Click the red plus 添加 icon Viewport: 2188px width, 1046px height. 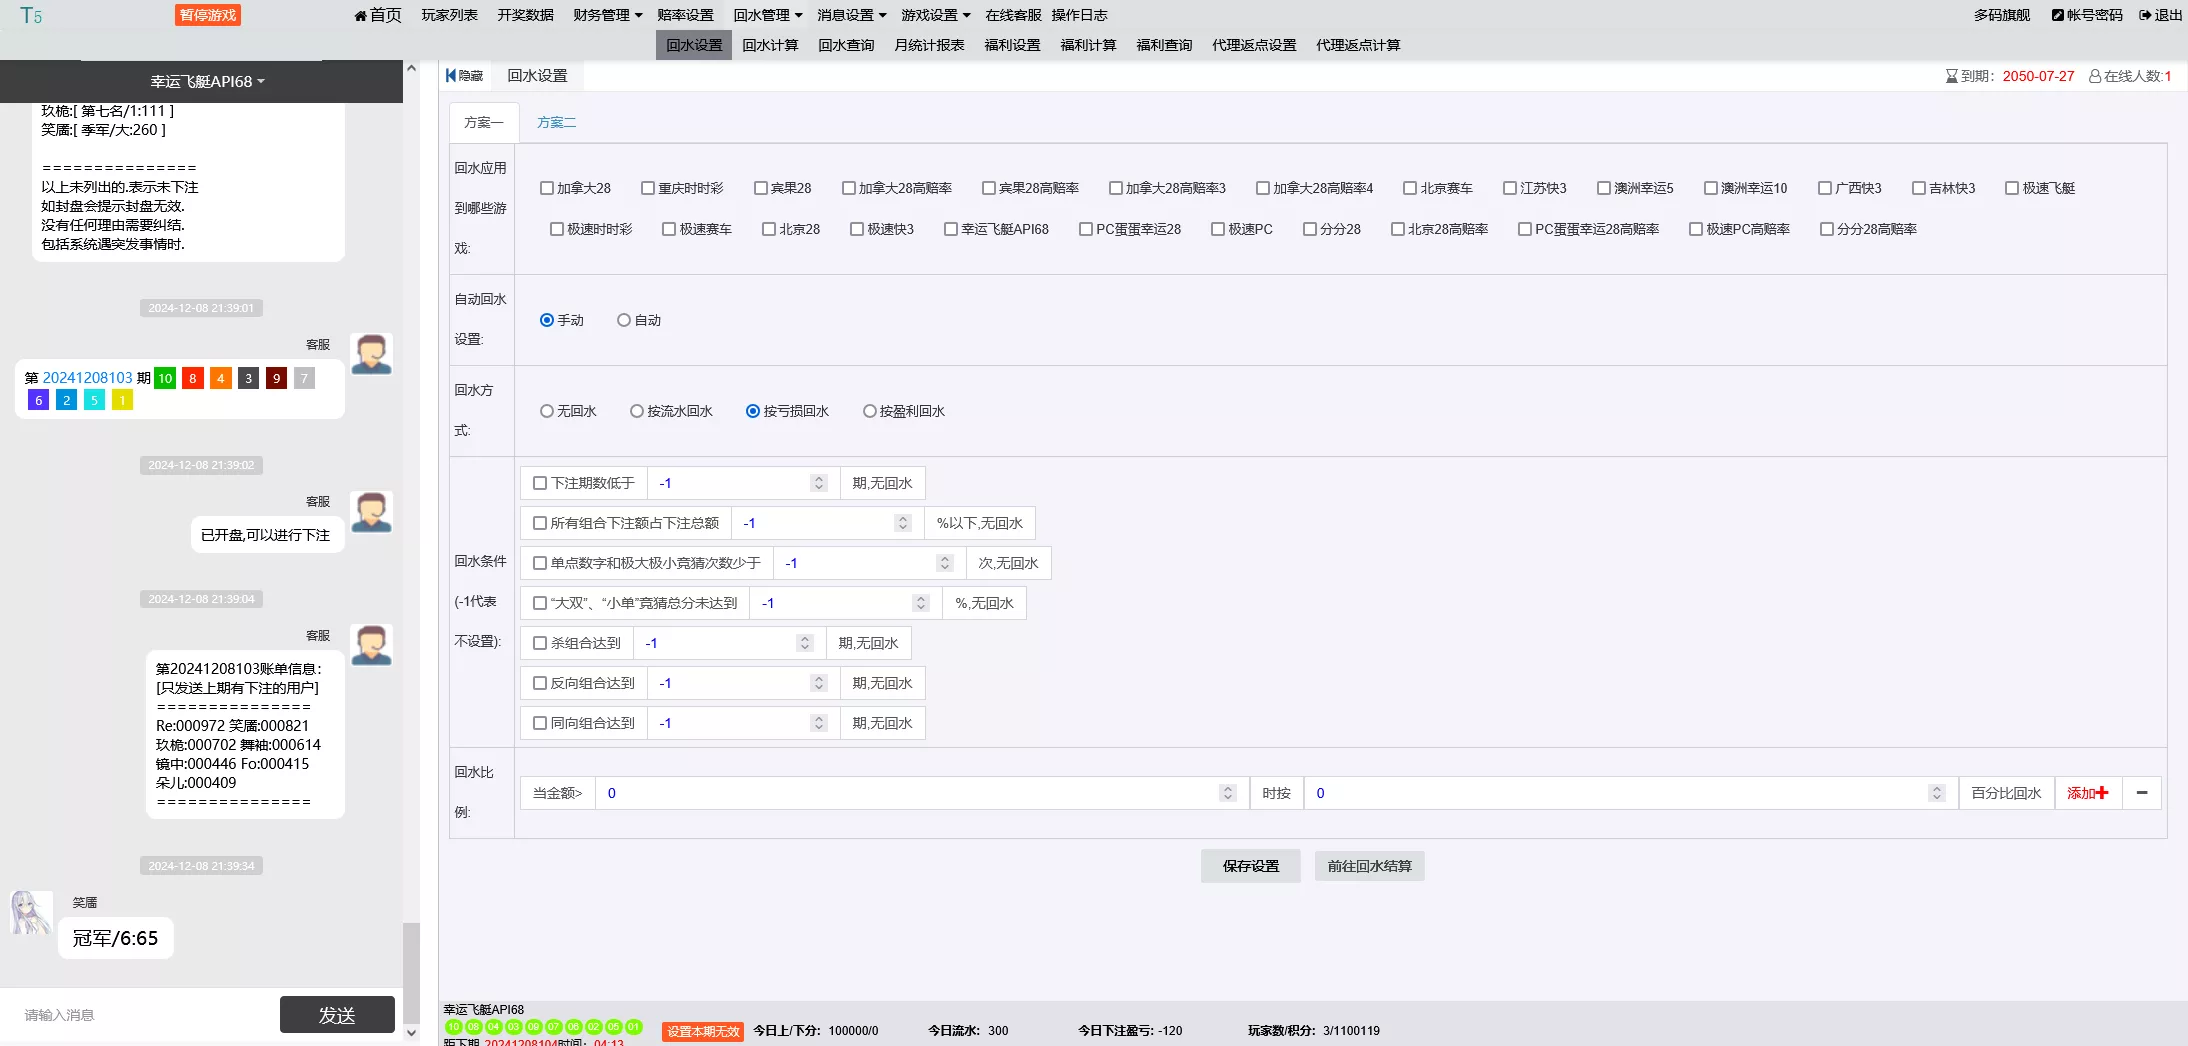coord(2102,793)
